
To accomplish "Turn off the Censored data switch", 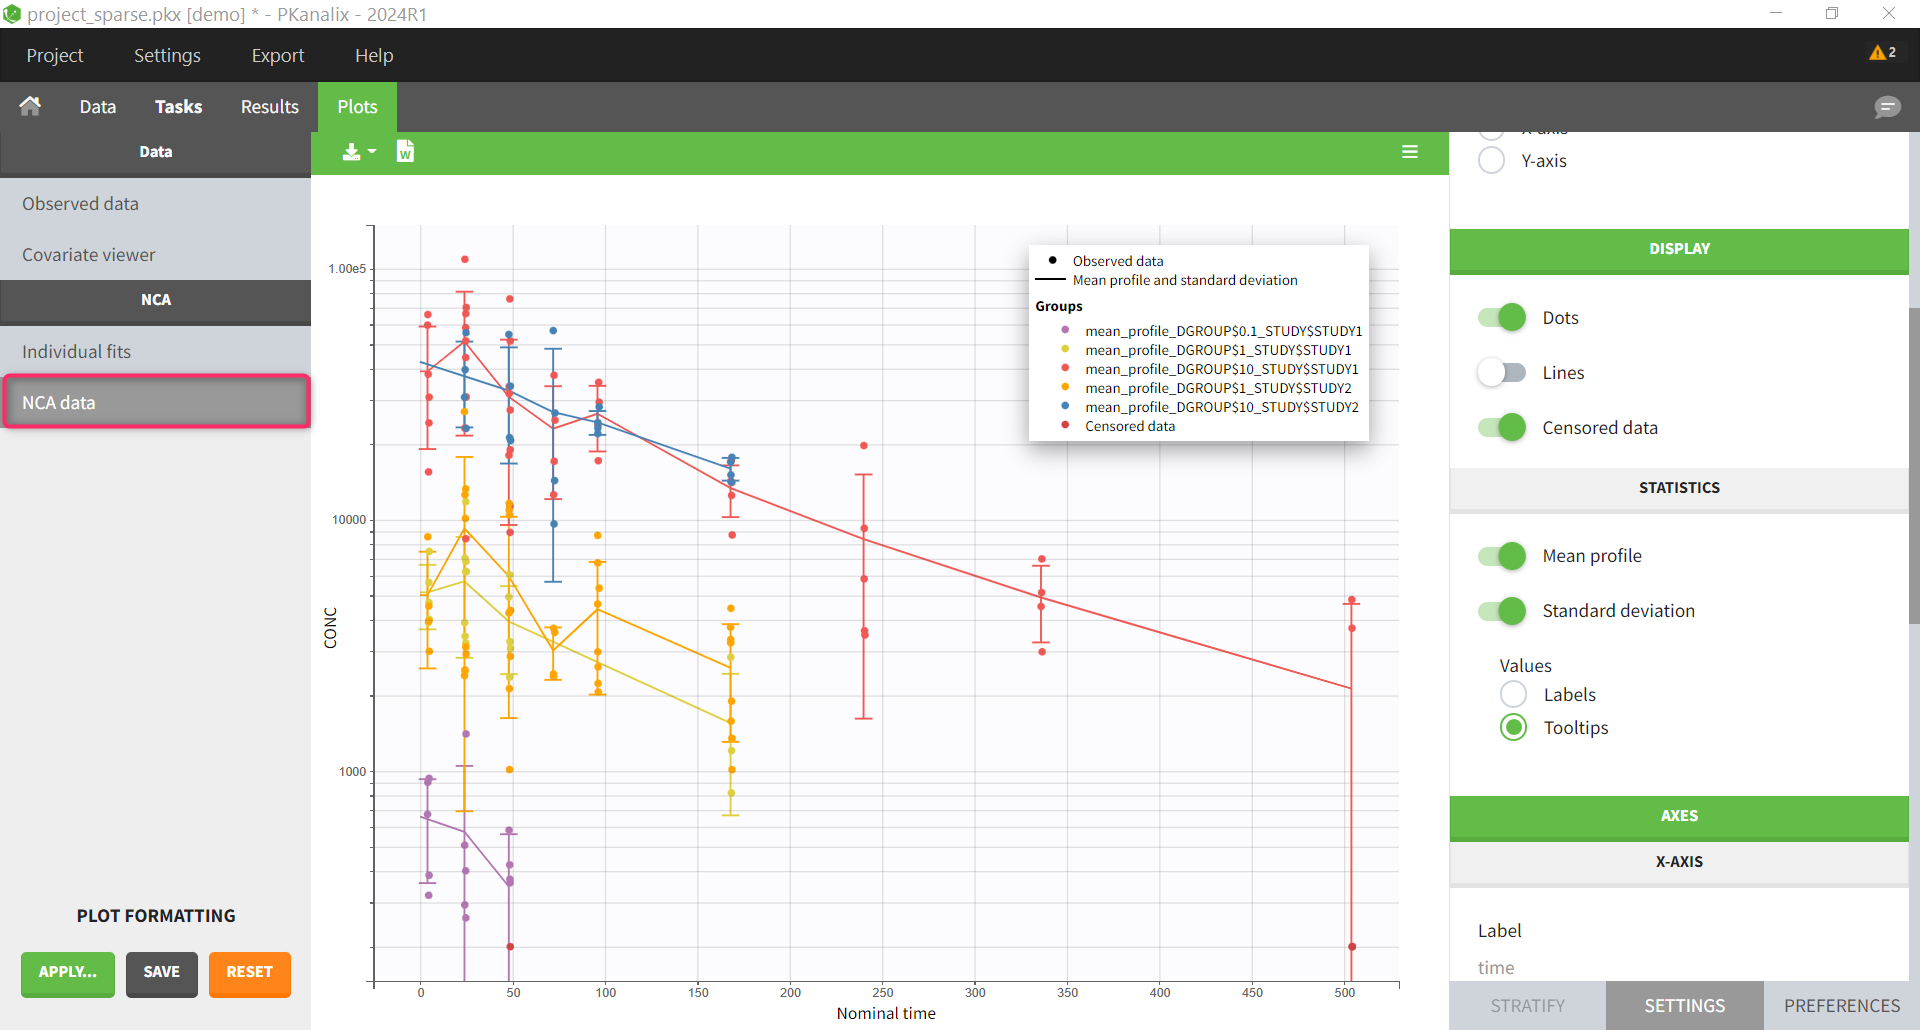I will coord(1501,428).
